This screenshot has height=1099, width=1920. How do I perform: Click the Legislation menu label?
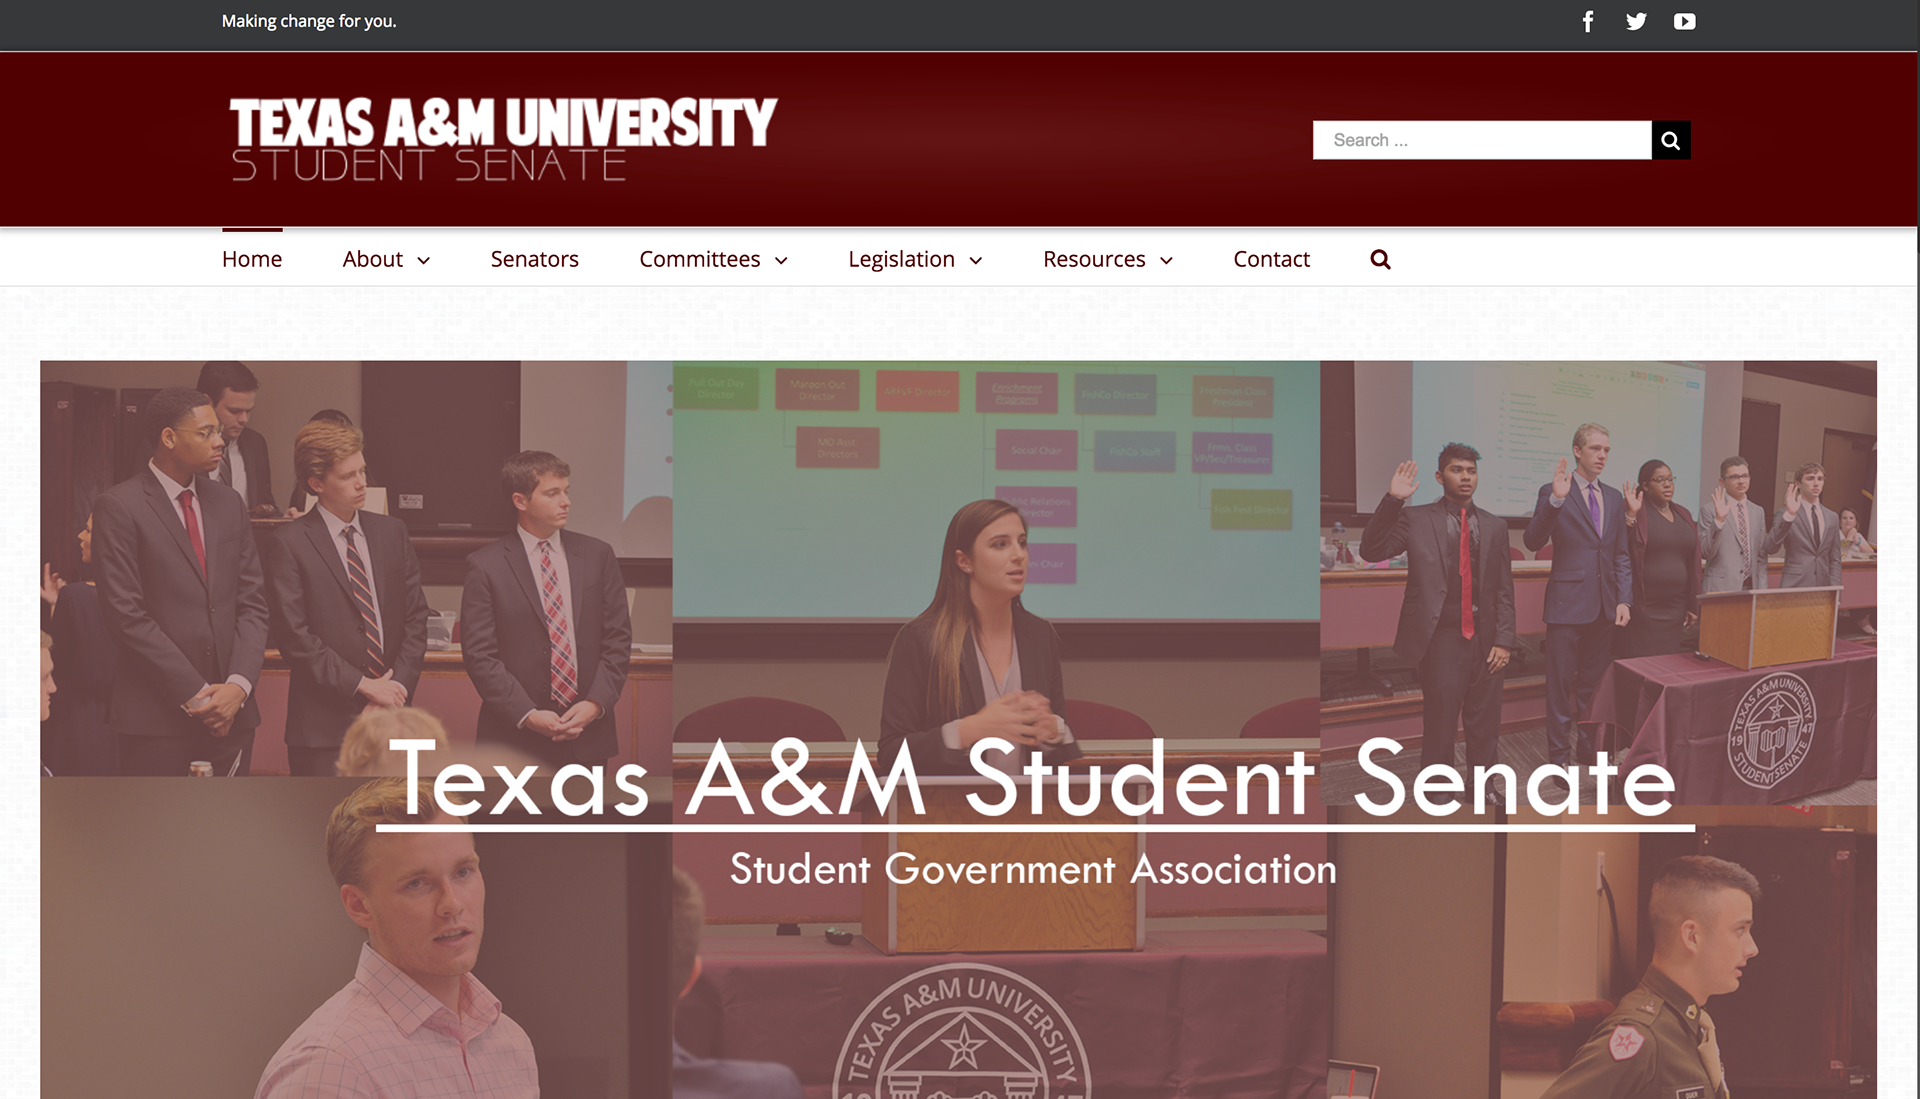pyautogui.click(x=901, y=259)
